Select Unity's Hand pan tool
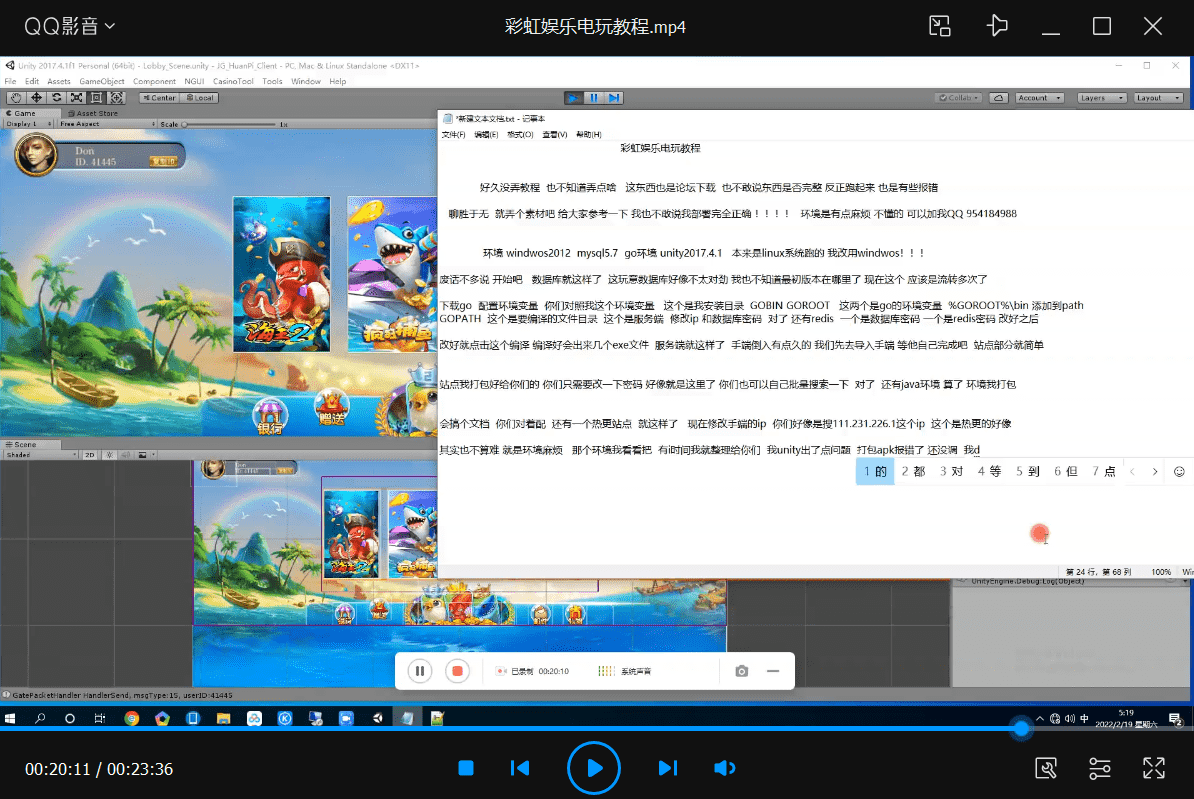The image size is (1194, 799). point(15,97)
